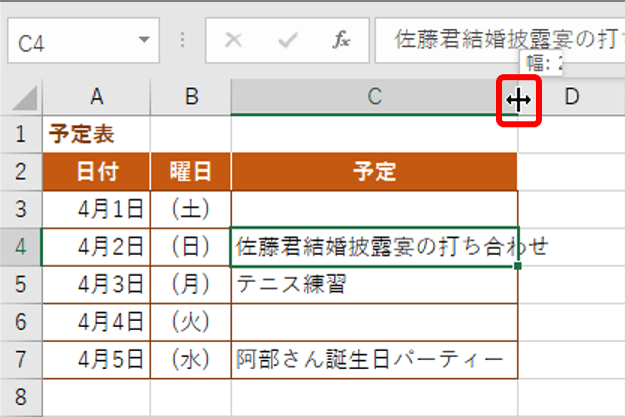Viewport: 625px width, 417px height.
Task: Open the Name Box dropdown arrow
Action: pos(144,40)
